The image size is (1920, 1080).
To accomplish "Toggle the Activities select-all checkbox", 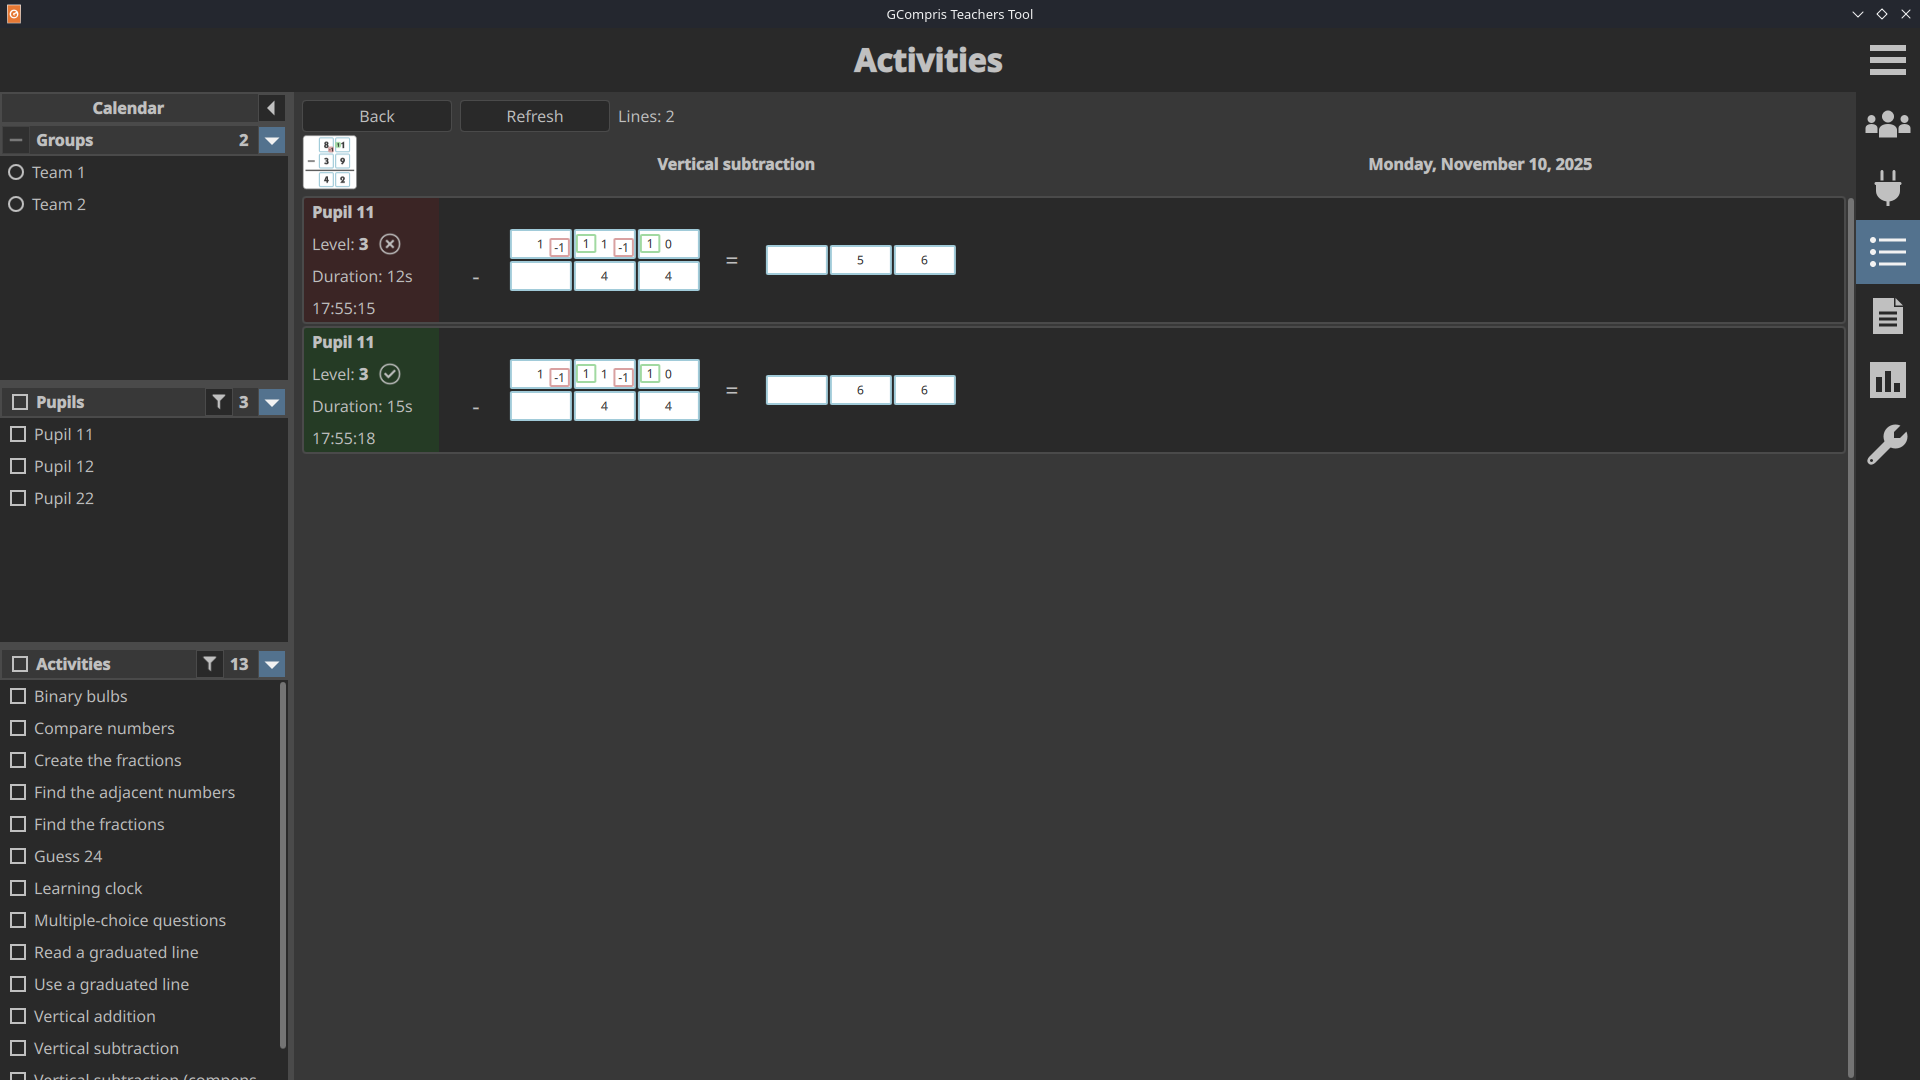I will [19, 664].
